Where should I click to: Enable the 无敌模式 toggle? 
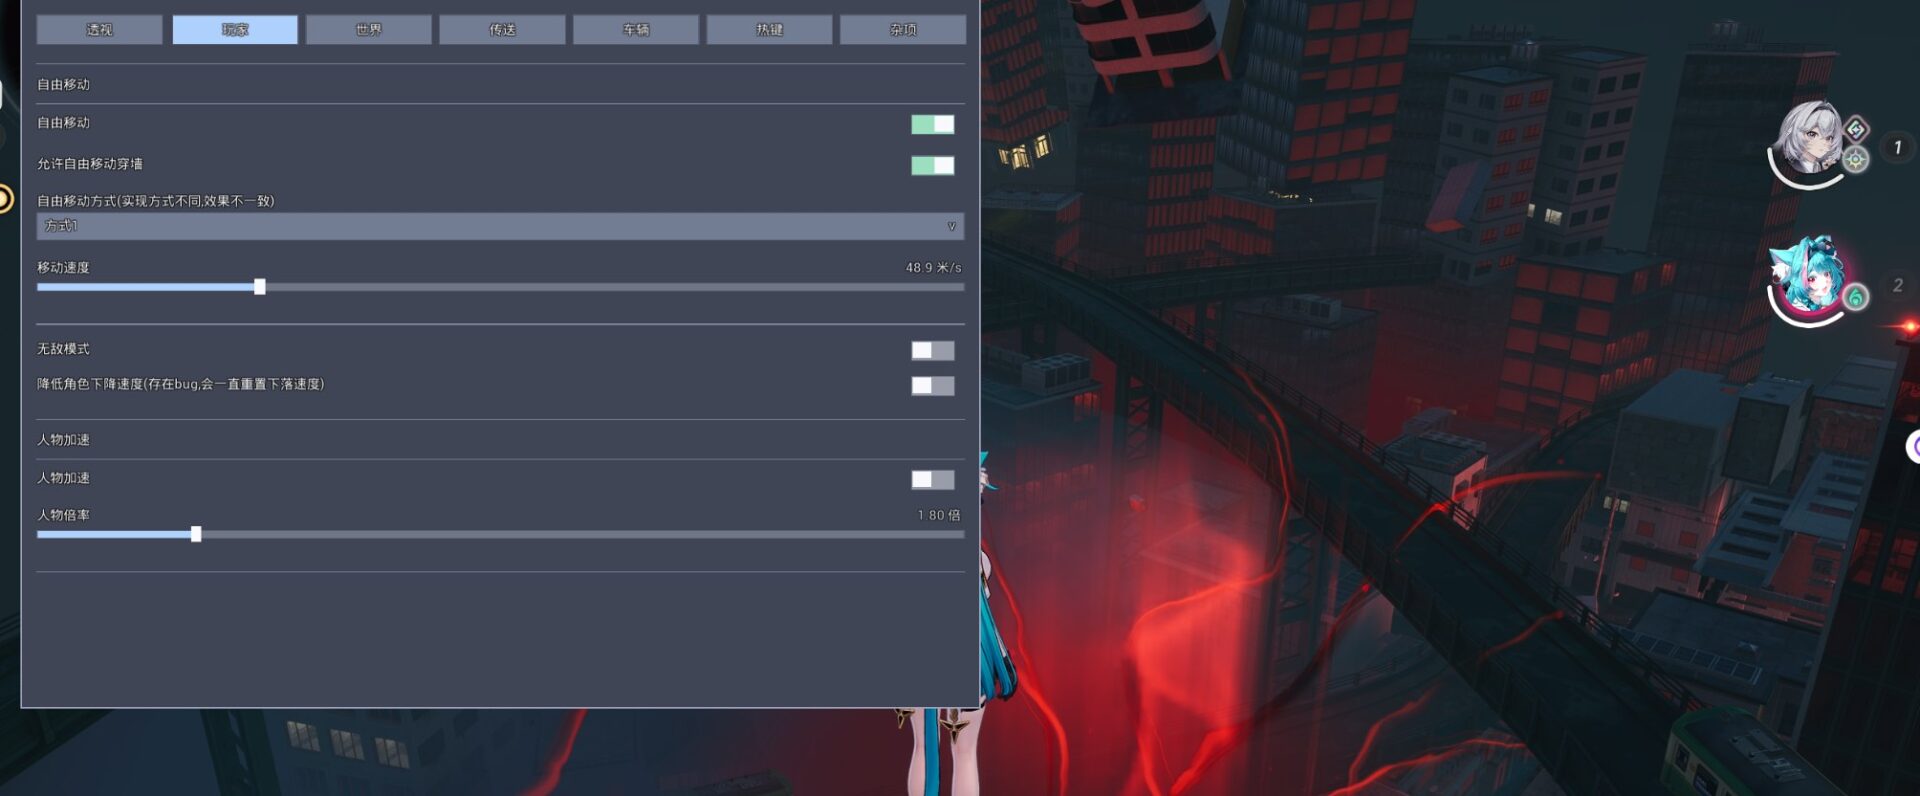coord(932,350)
